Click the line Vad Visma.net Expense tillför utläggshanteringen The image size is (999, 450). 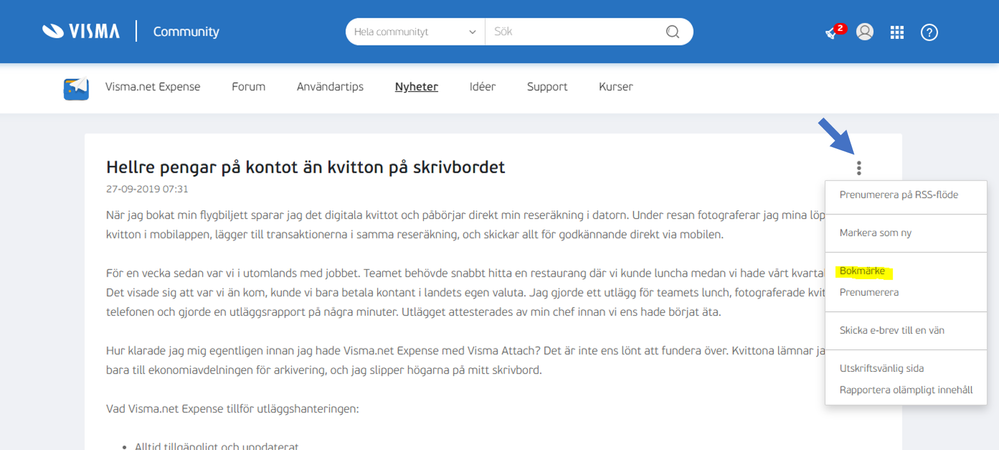(233, 408)
